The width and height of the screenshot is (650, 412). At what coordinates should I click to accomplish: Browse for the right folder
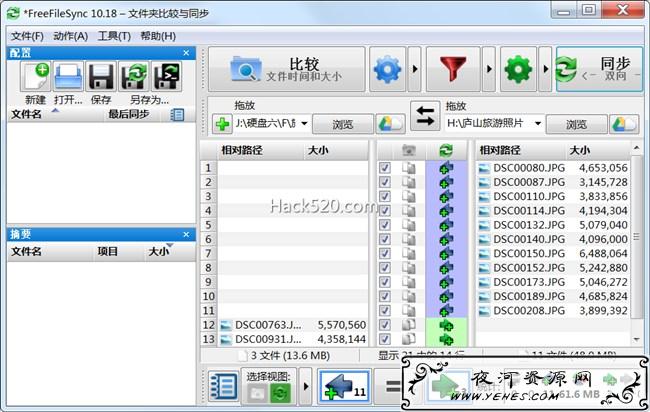(x=576, y=124)
